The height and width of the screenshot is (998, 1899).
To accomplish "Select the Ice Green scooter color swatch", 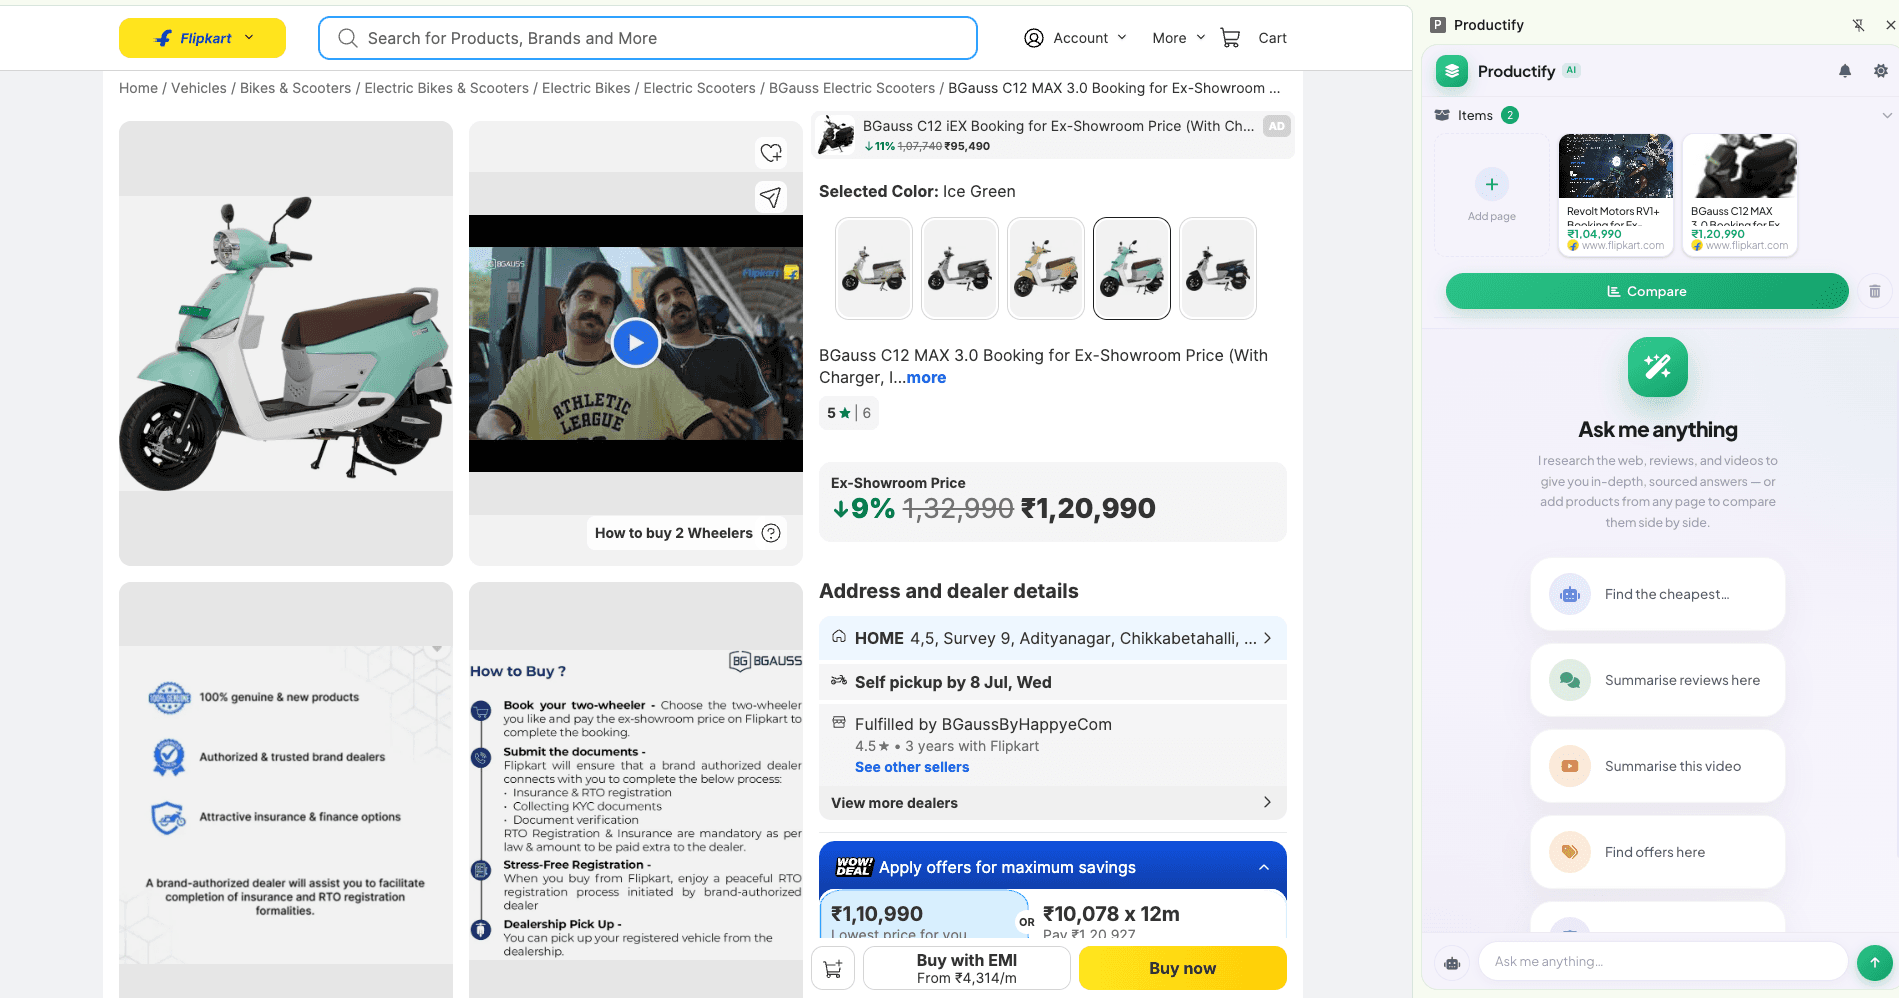I will click(x=1132, y=268).
